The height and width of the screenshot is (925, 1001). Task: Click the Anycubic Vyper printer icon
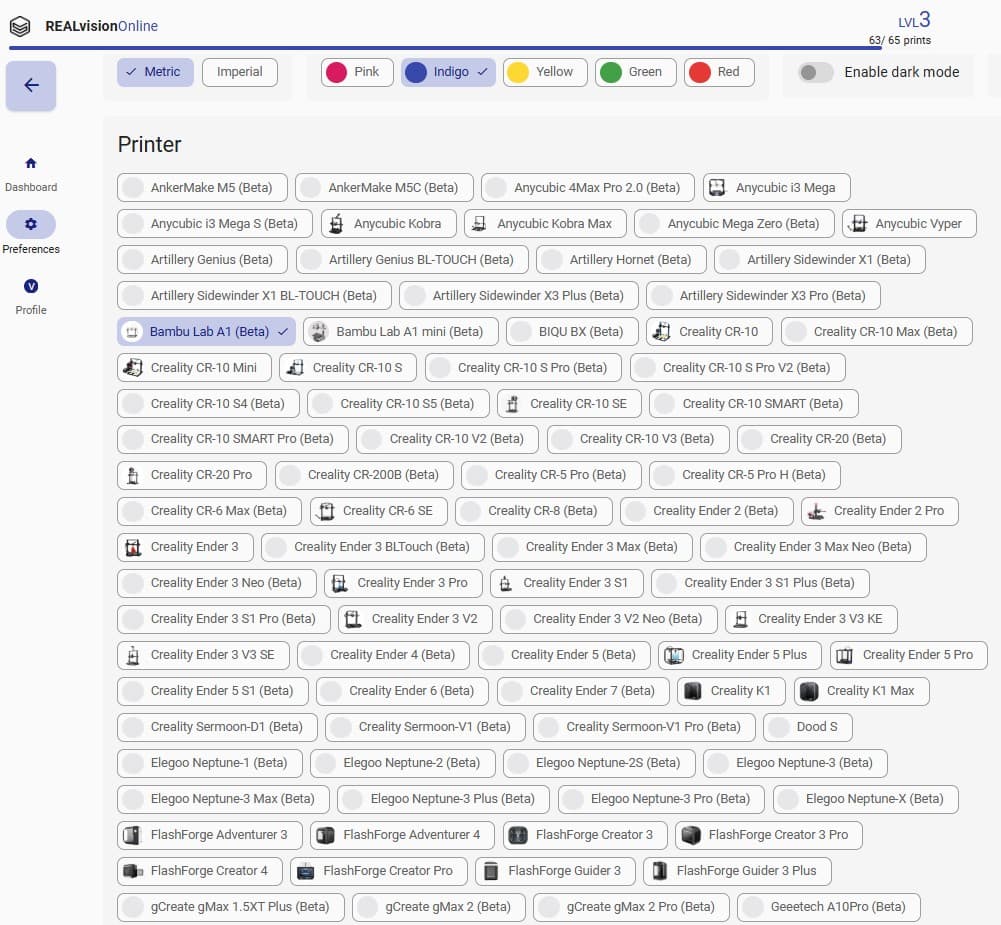[857, 224]
